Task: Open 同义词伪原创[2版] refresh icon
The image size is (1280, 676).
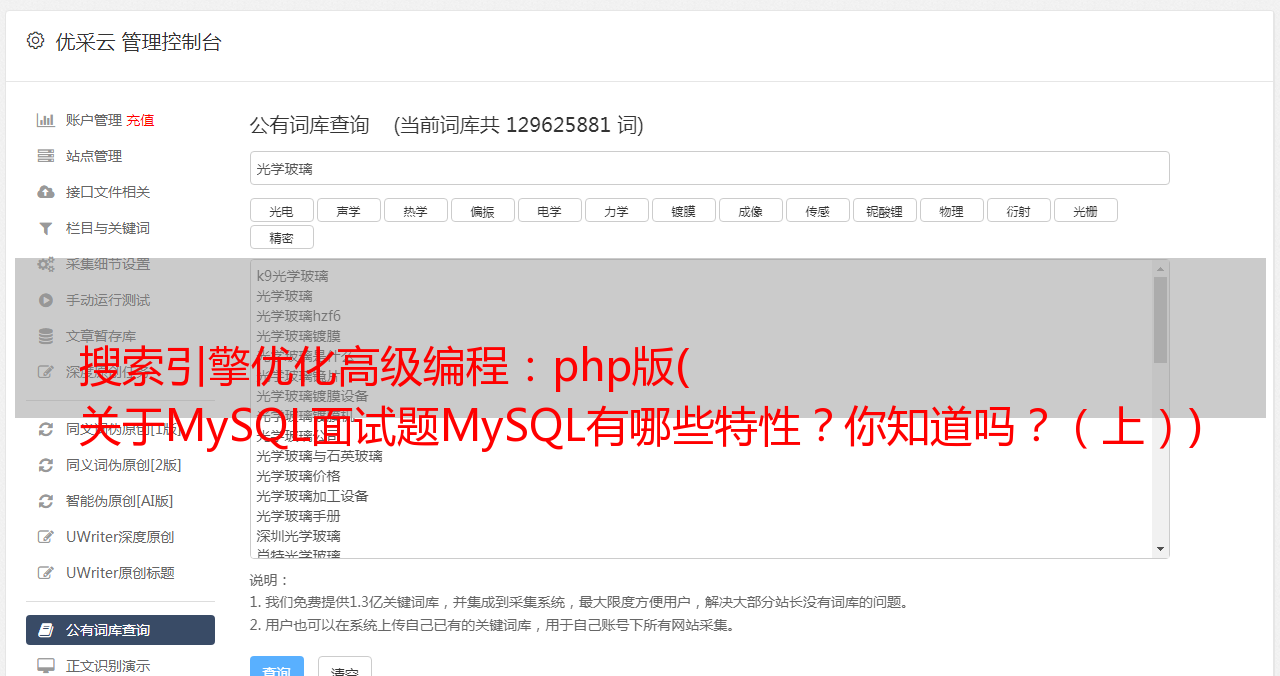Action: point(46,465)
